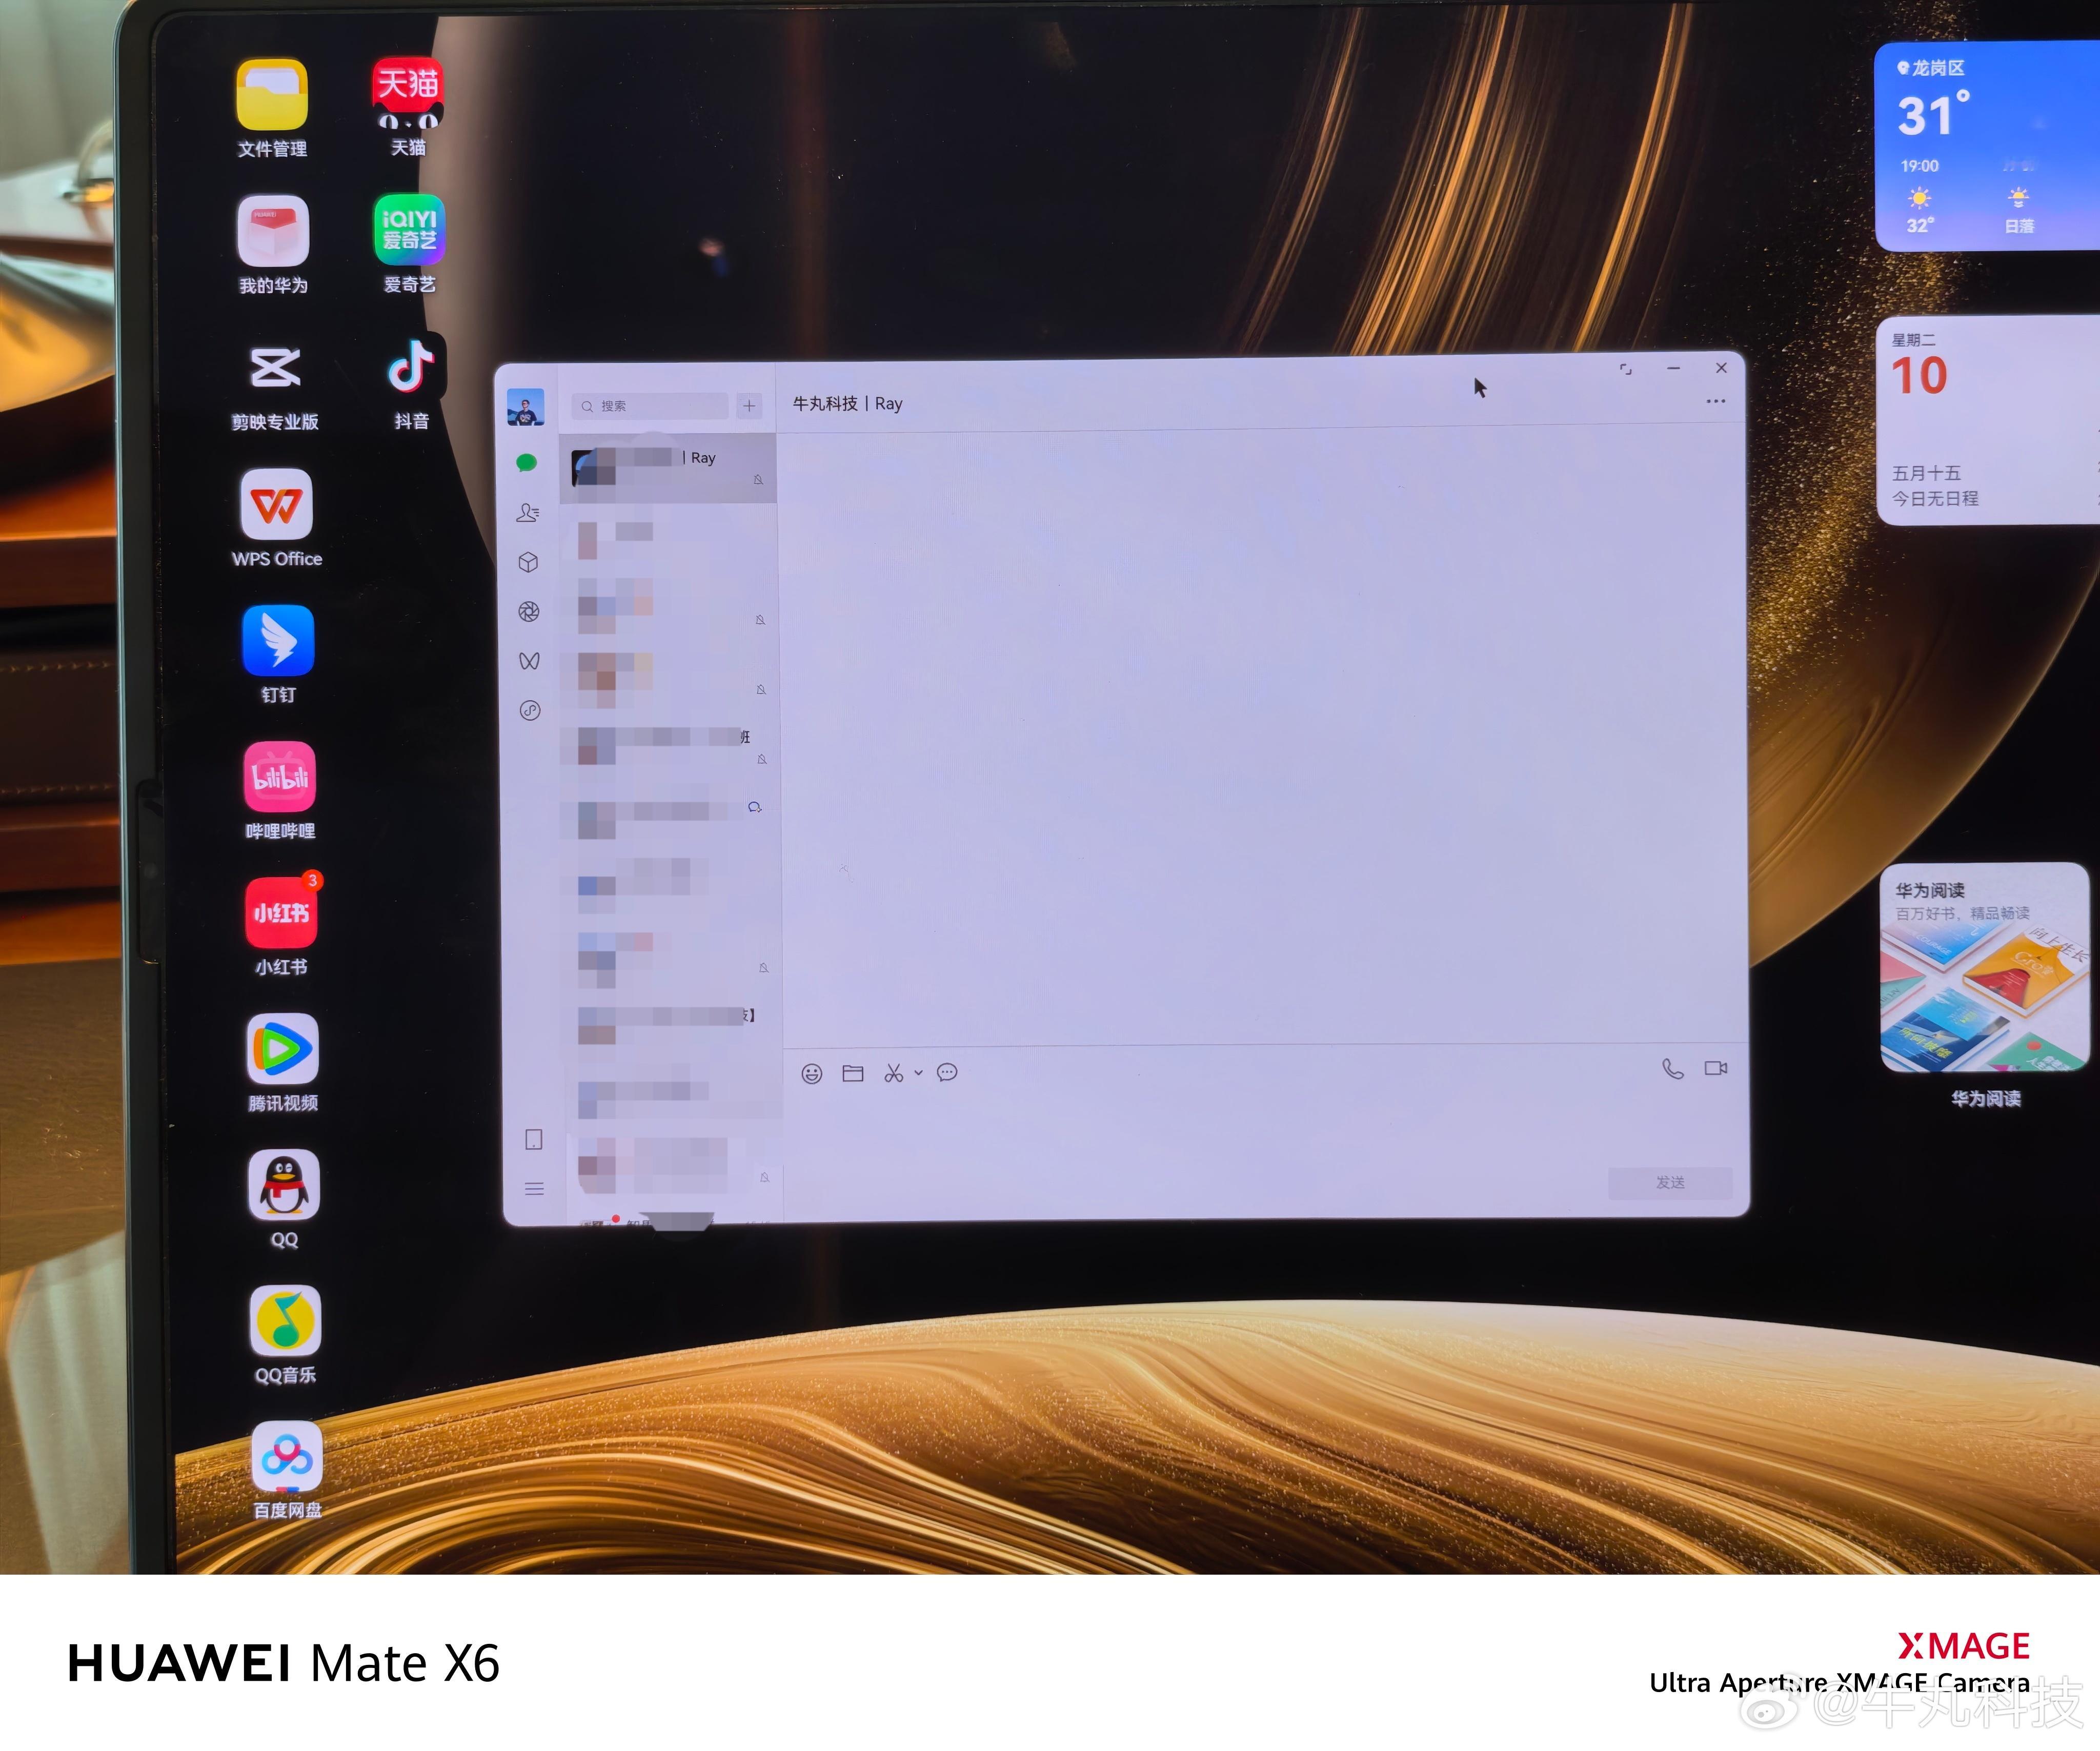This screenshot has height=1751, width=2100.
Task: Select the chat row ending in Ray
Action: tap(667, 468)
